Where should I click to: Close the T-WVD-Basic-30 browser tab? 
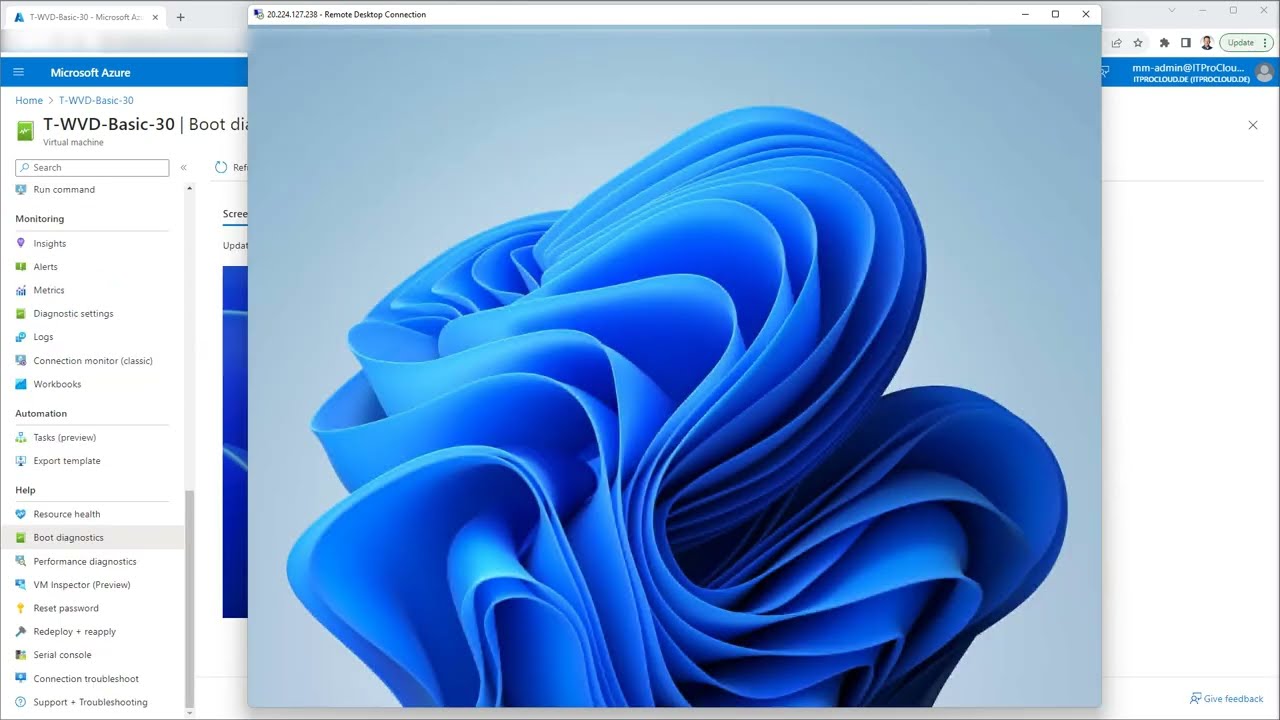click(x=155, y=17)
